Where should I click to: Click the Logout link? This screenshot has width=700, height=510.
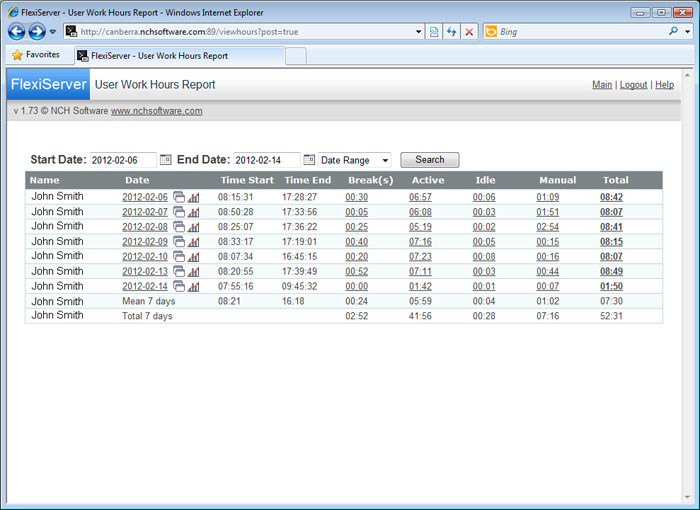633,85
